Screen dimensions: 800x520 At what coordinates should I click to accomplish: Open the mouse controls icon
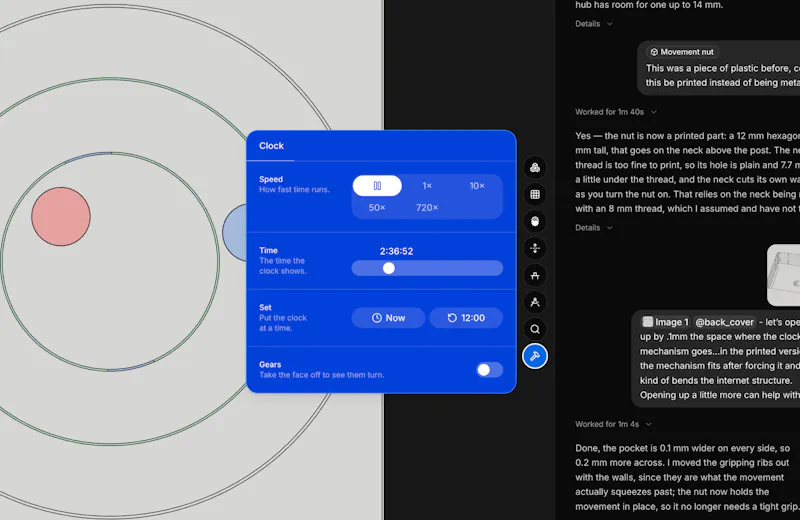point(535,221)
